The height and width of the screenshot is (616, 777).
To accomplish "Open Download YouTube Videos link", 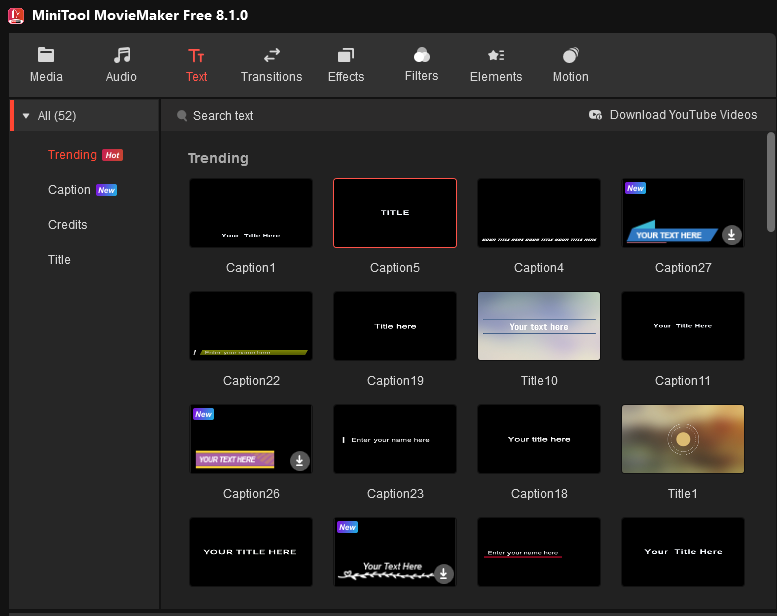I will point(683,115).
